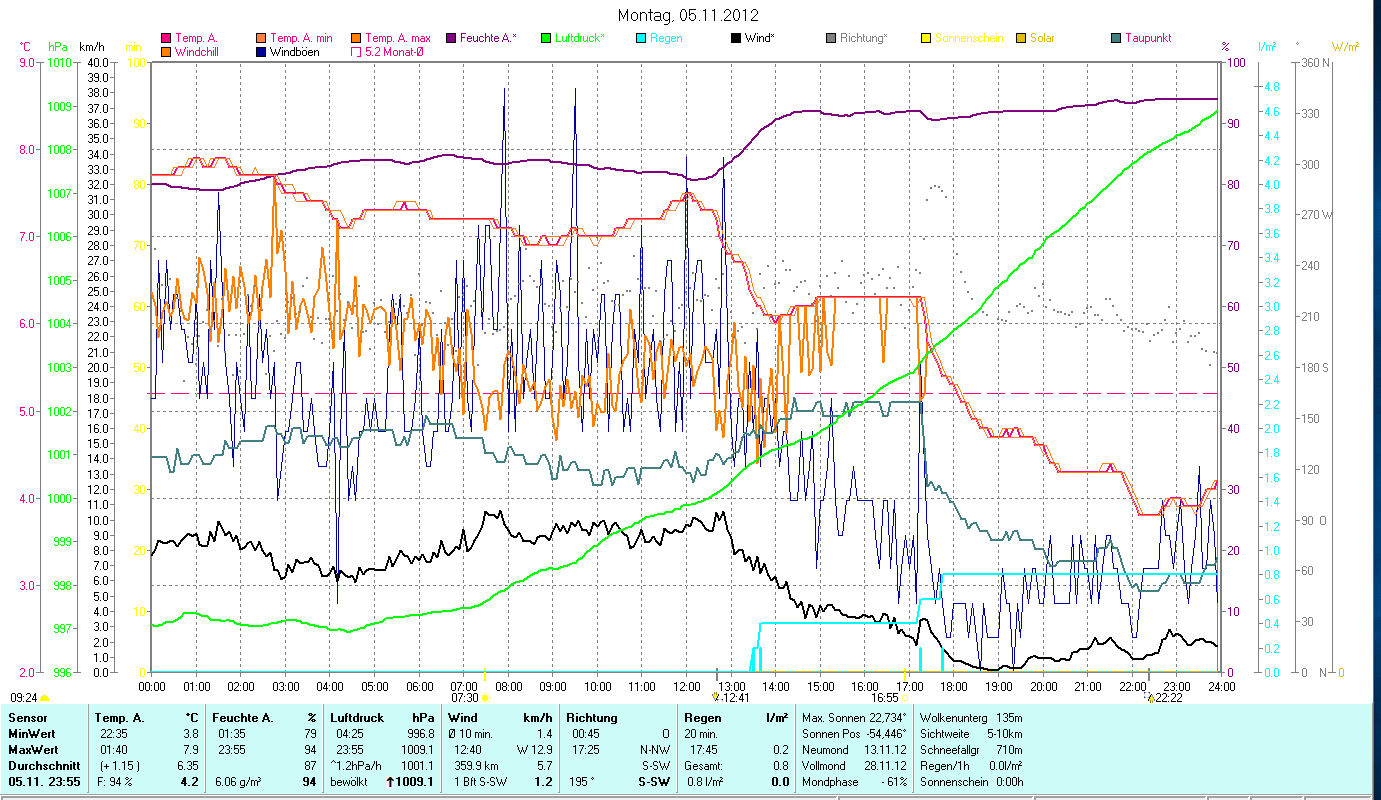Click the hPa axis unit label

pos(58,47)
